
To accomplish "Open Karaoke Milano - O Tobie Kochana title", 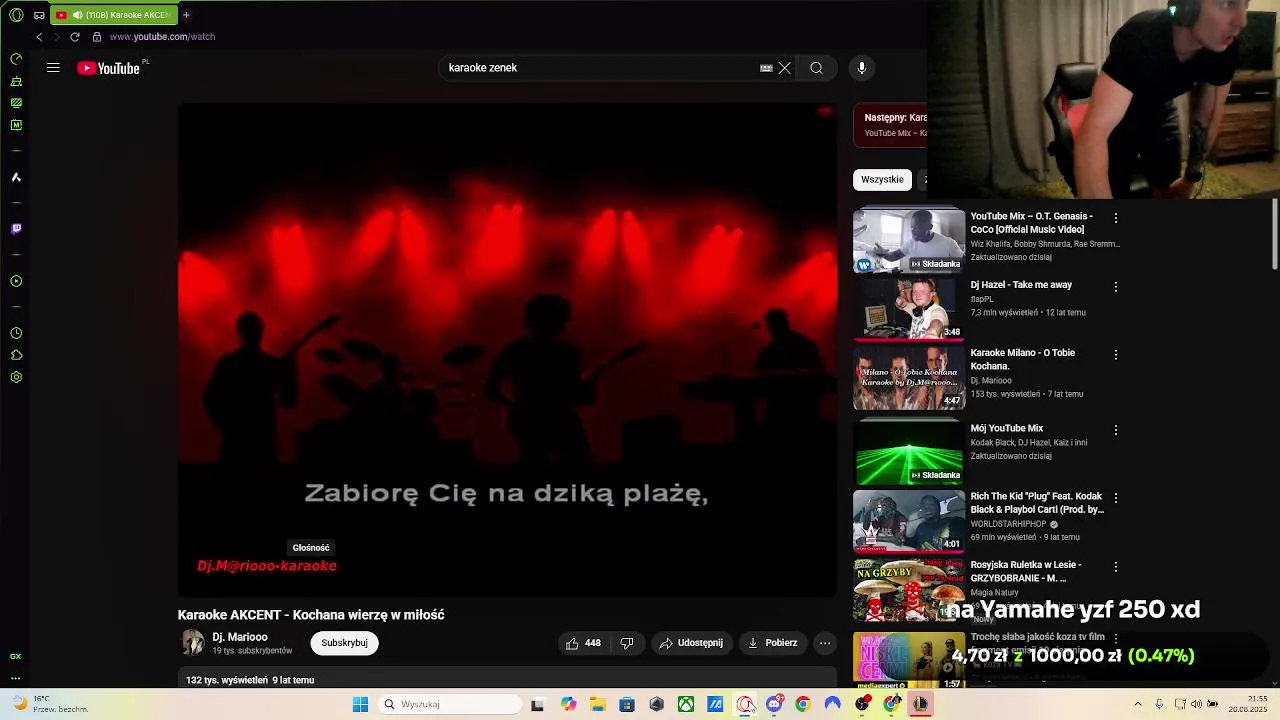I will 1023,359.
